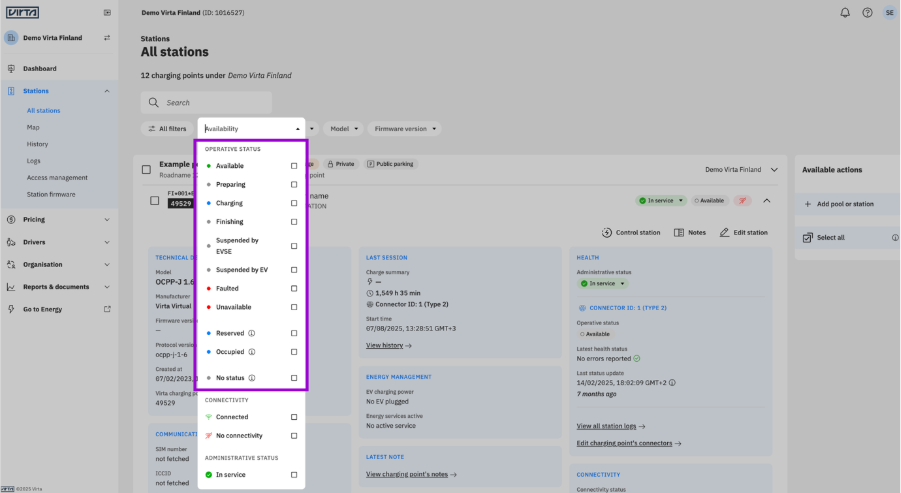Click the Search input field
The image size is (901, 493).
point(206,102)
